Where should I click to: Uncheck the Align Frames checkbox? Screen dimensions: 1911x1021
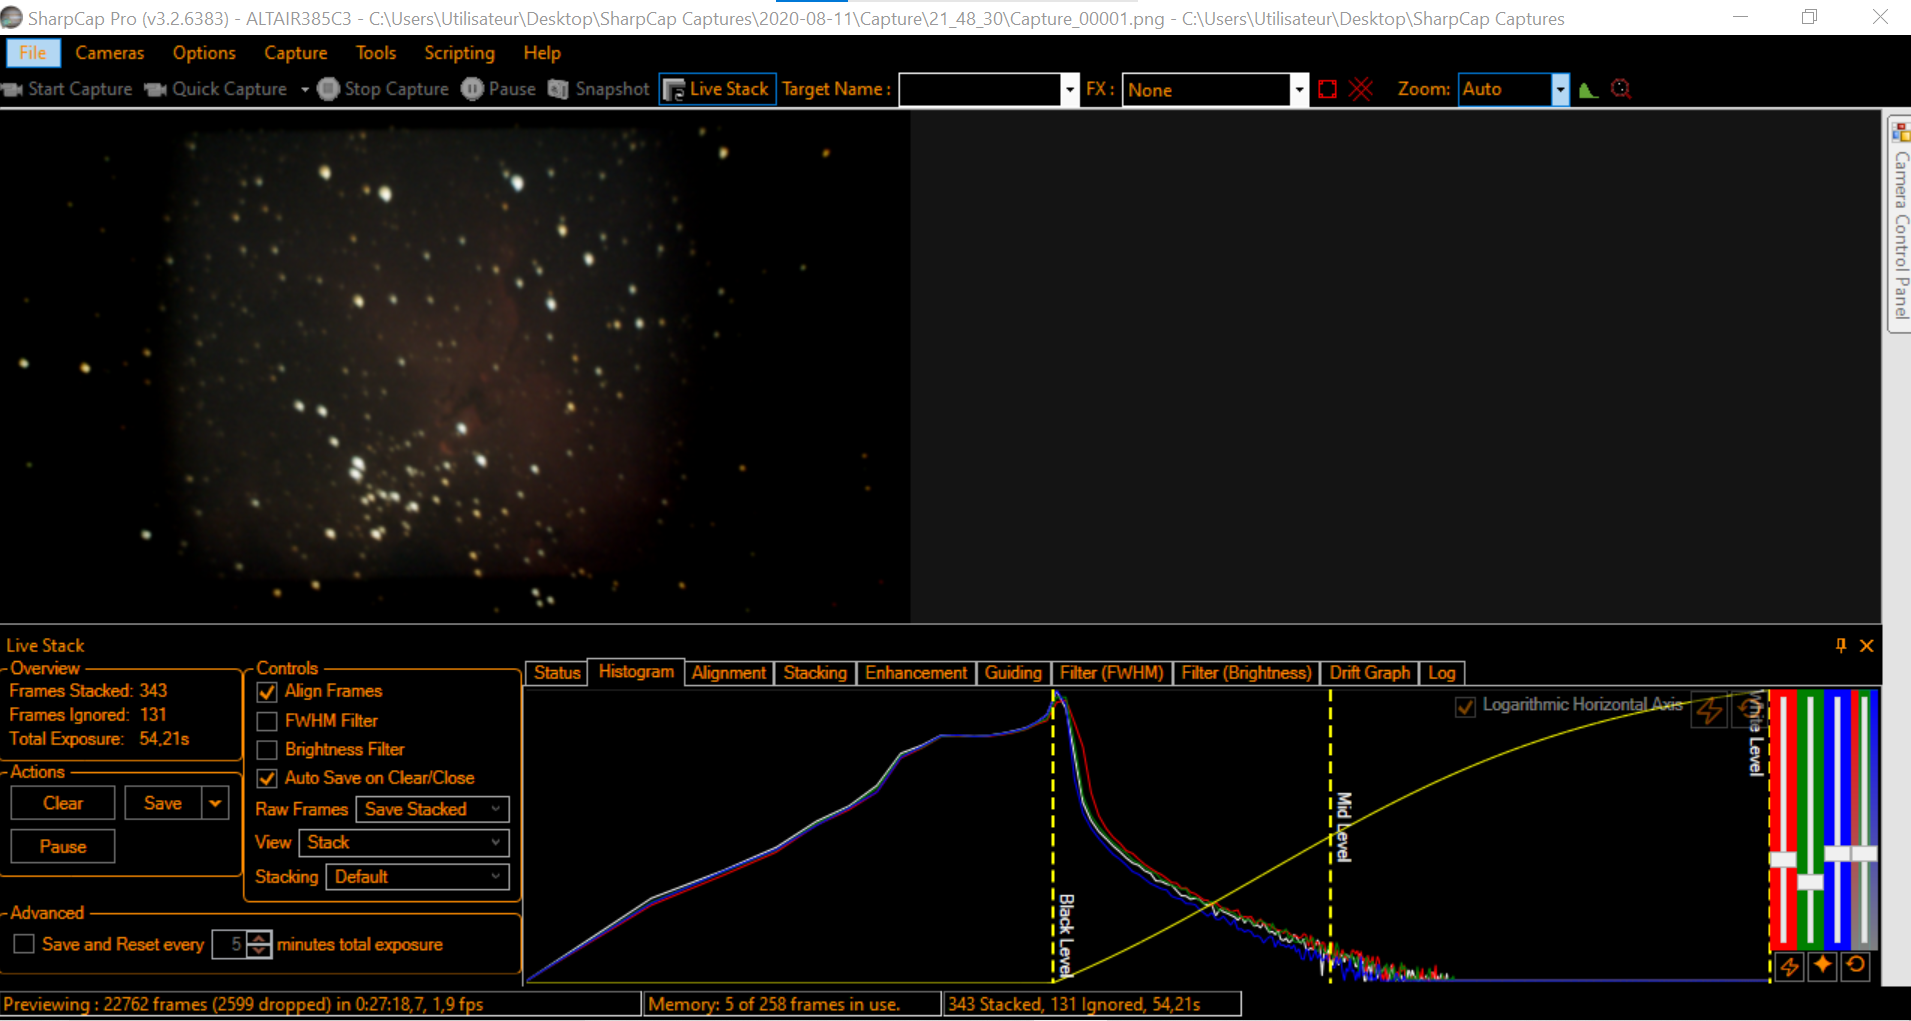pyautogui.click(x=268, y=692)
